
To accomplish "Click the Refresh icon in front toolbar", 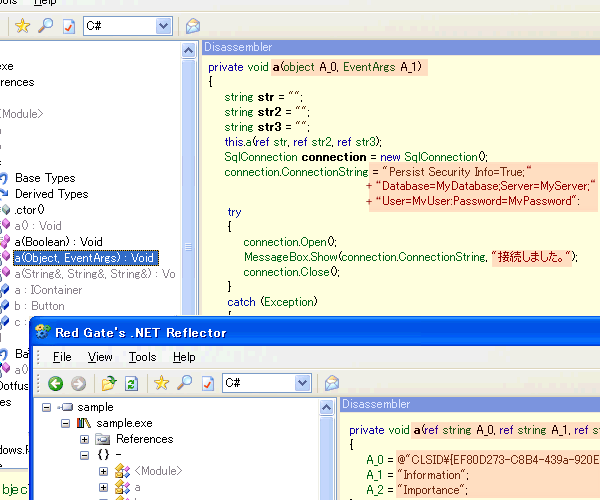I will pyautogui.click(x=131, y=383).
